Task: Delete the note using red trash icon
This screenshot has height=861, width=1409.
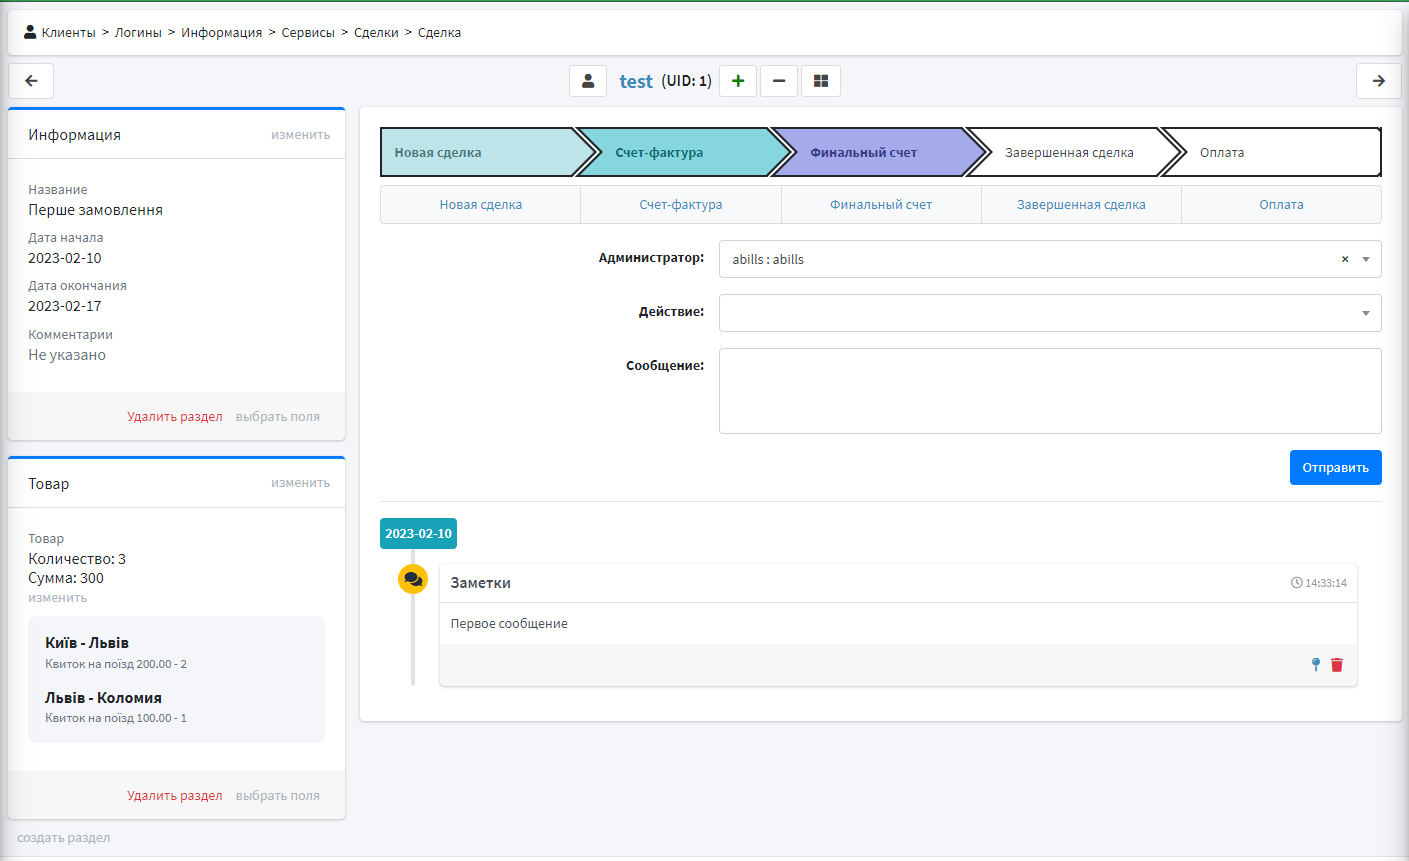Action: pyautogui.click(x=1337, y=665)
